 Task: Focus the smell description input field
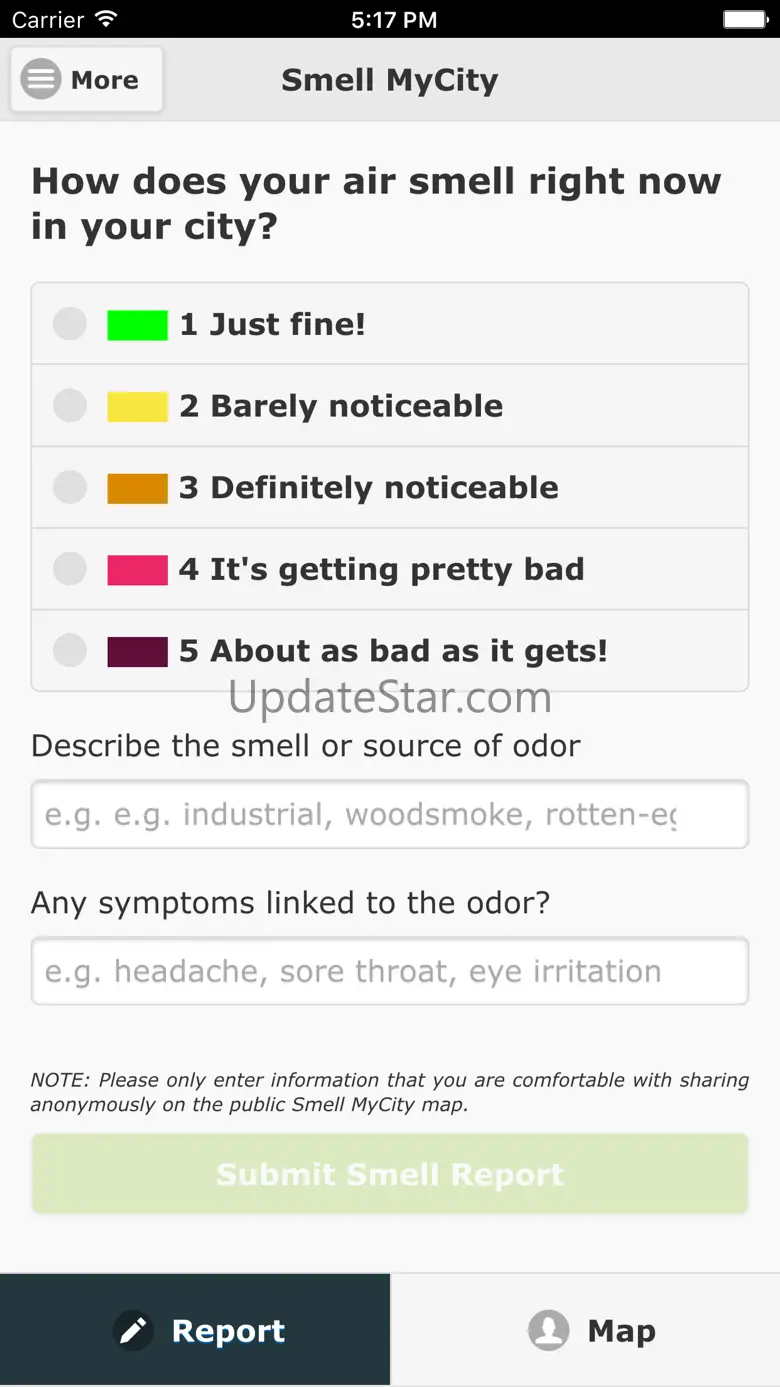point(390,815)
